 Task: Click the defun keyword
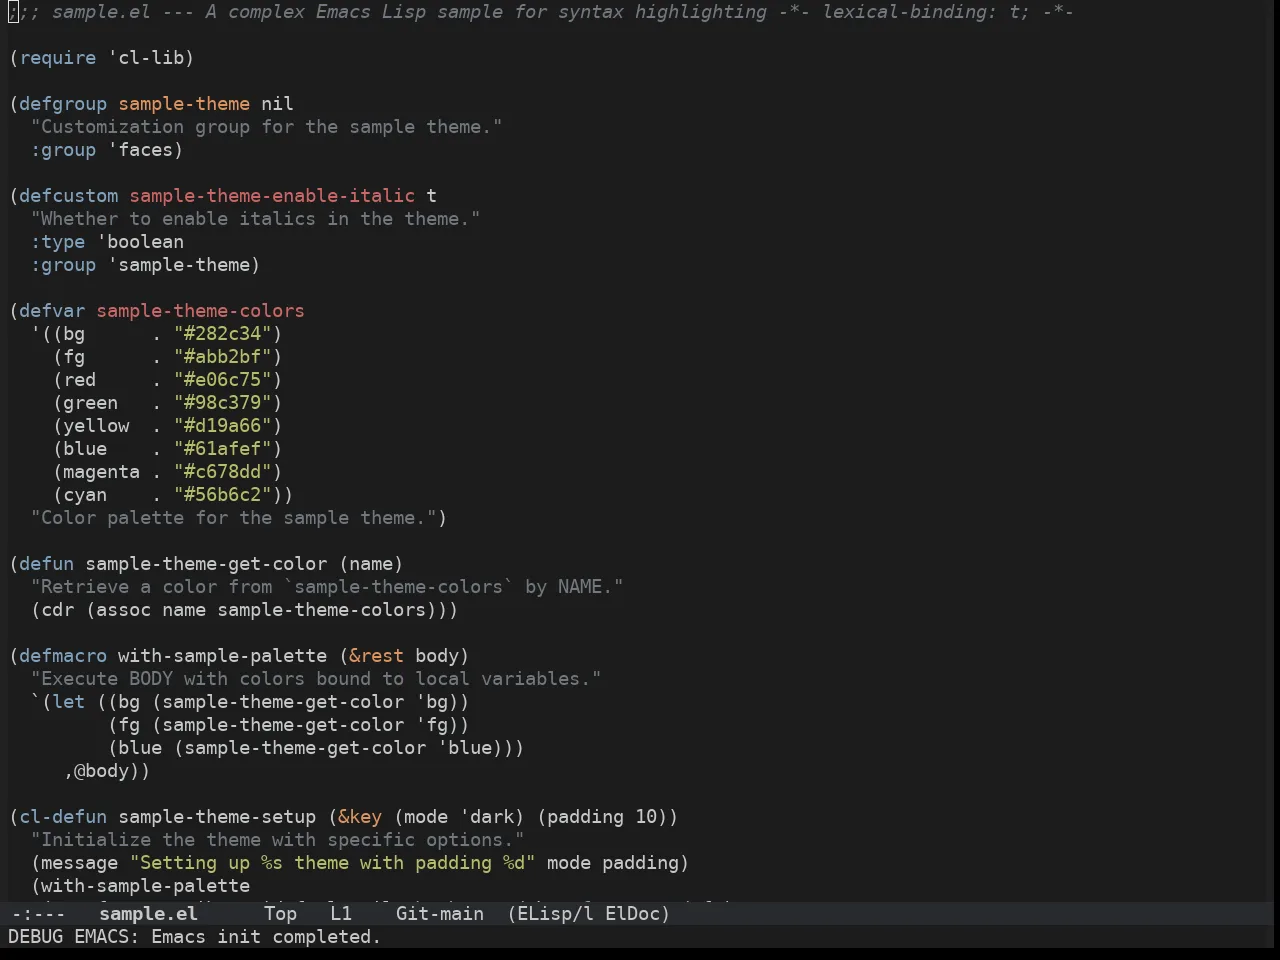click(46, 564)
